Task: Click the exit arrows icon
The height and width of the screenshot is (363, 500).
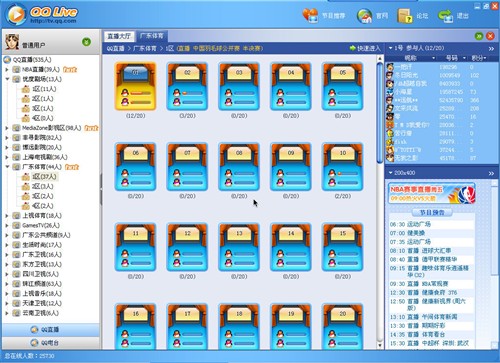Action: coord(446,16)
